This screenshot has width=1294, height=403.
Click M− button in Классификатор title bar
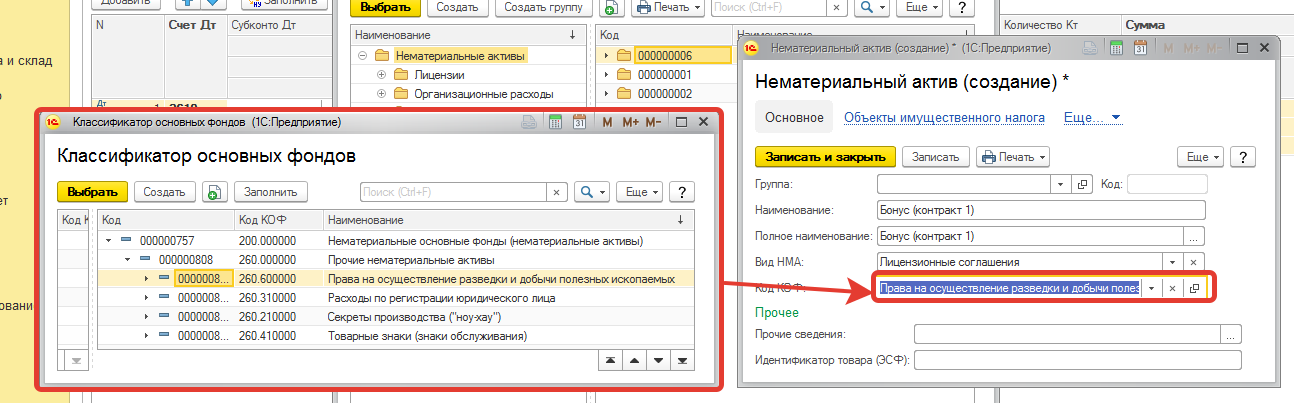(x=654, y=122)
